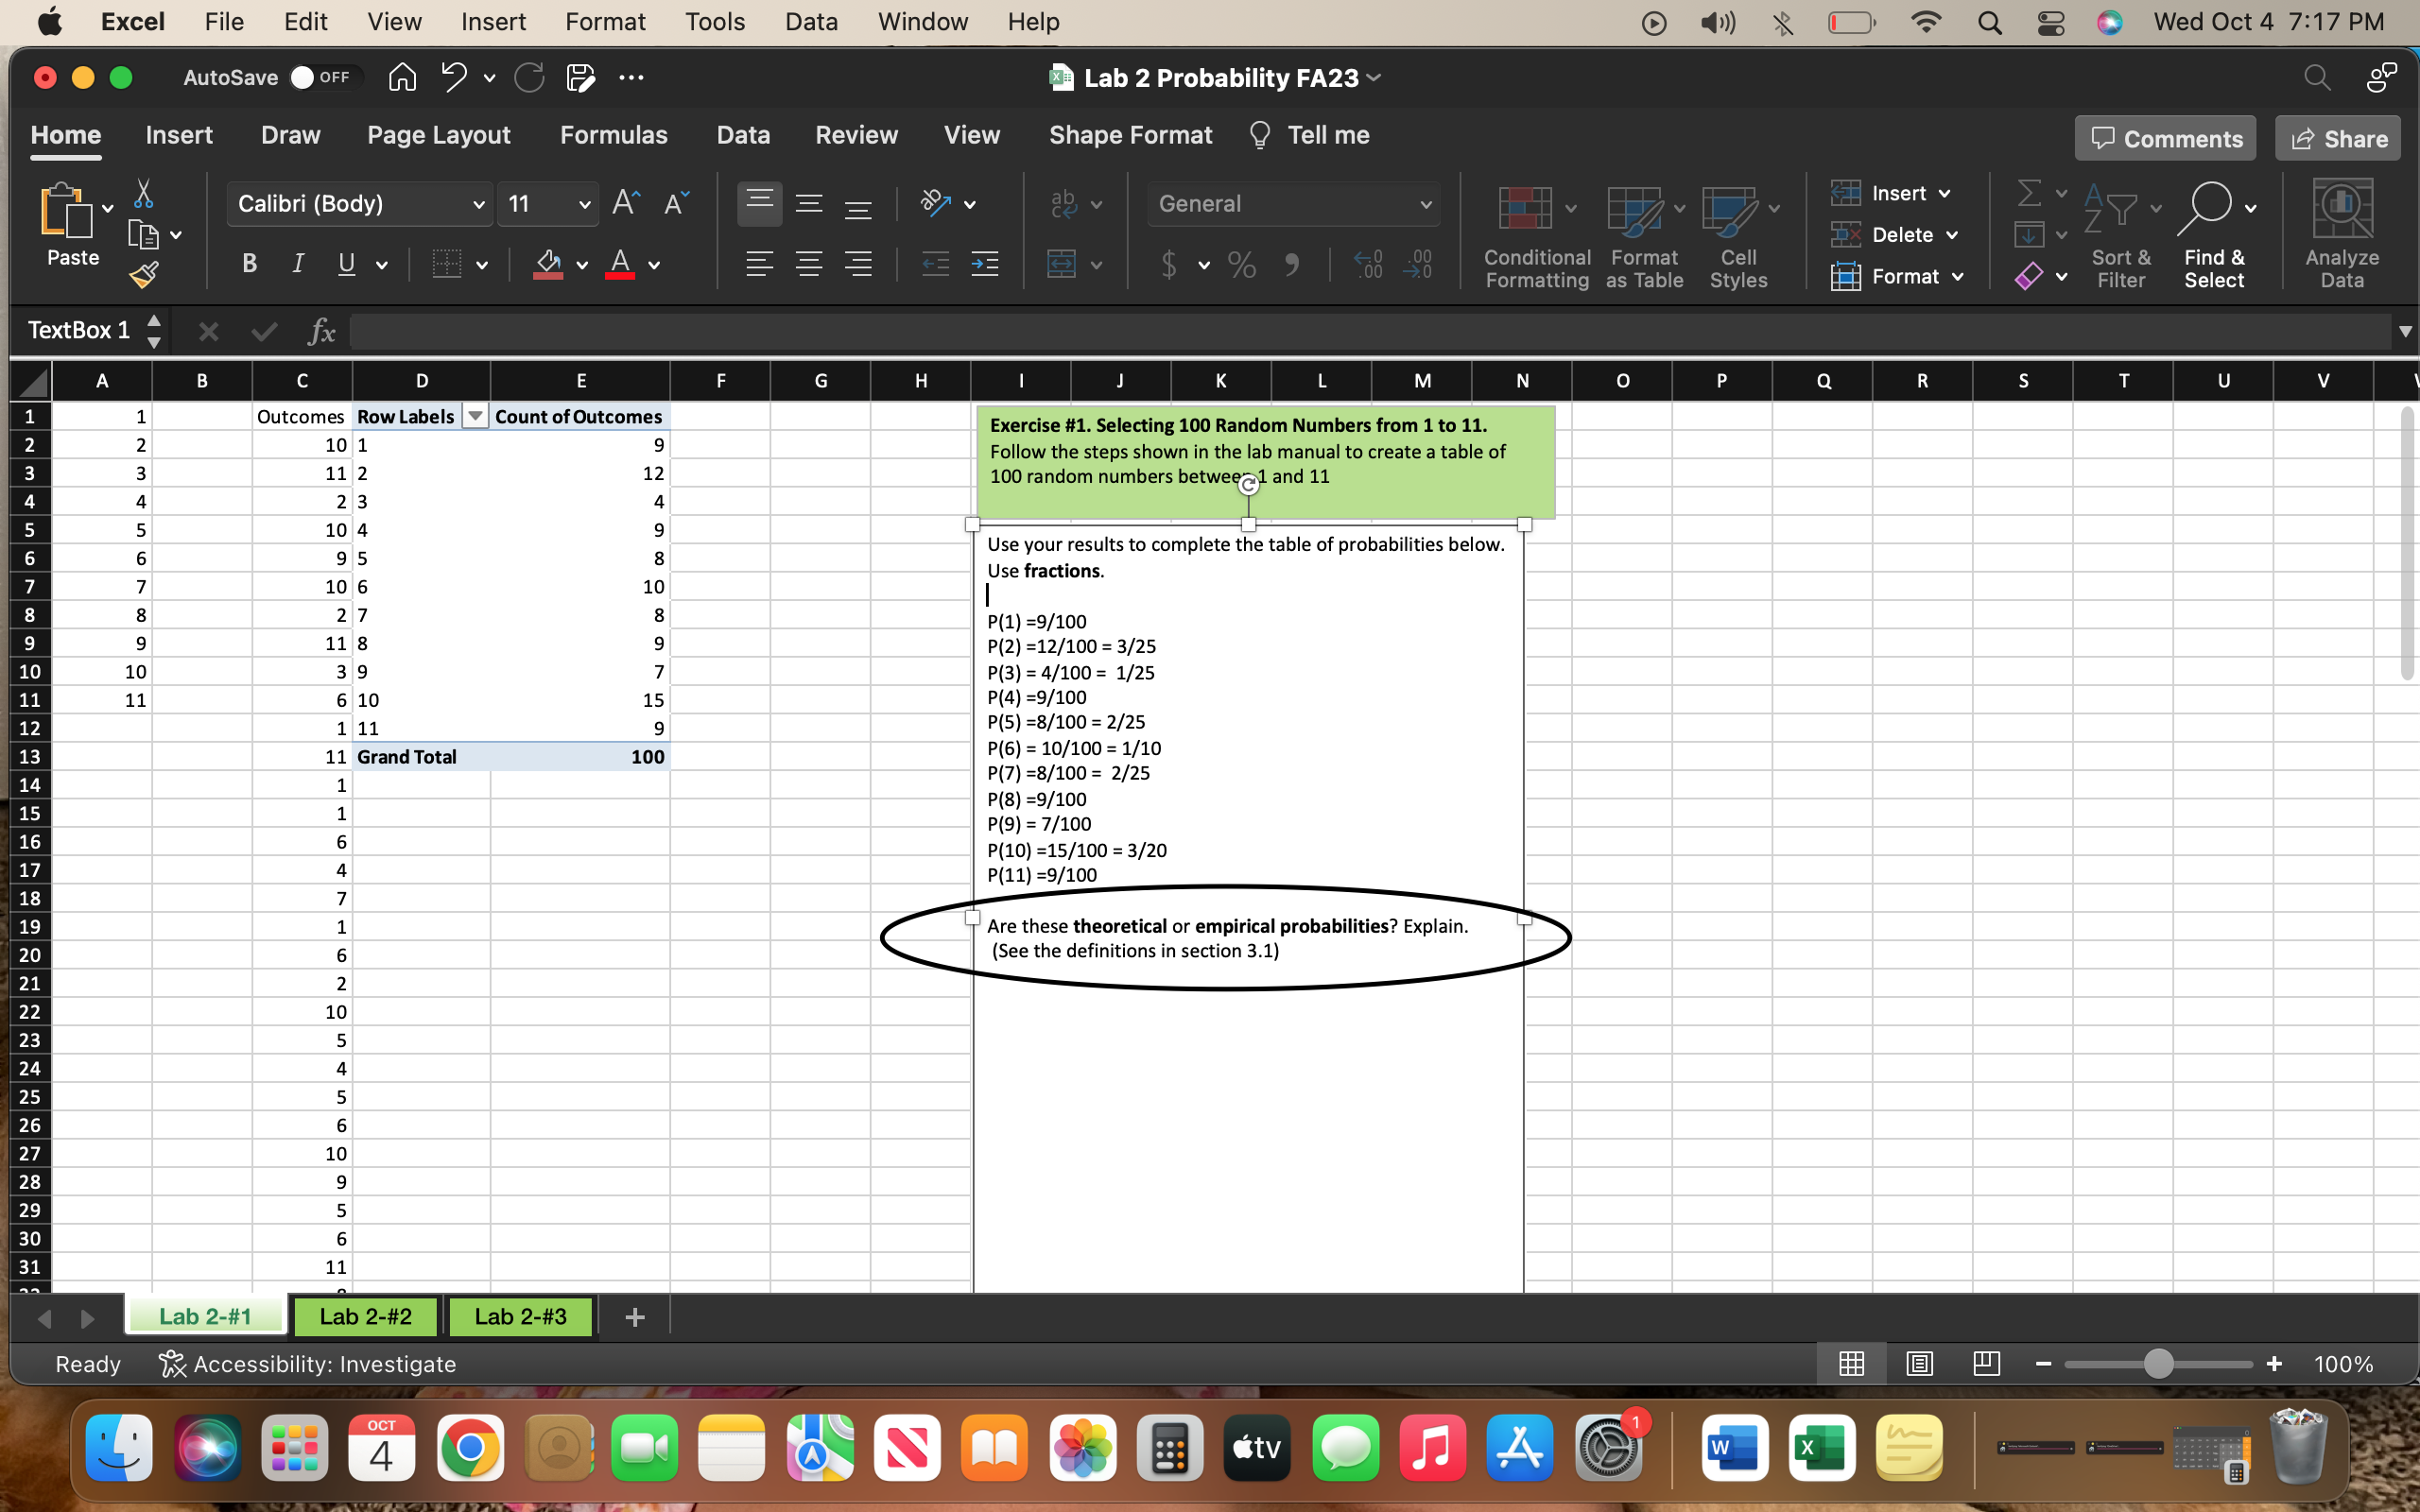The width and height of the screenshot is (2420, 1512).
Task: Switch to Page Layout view in status bar
Action: (1919, 1364)
